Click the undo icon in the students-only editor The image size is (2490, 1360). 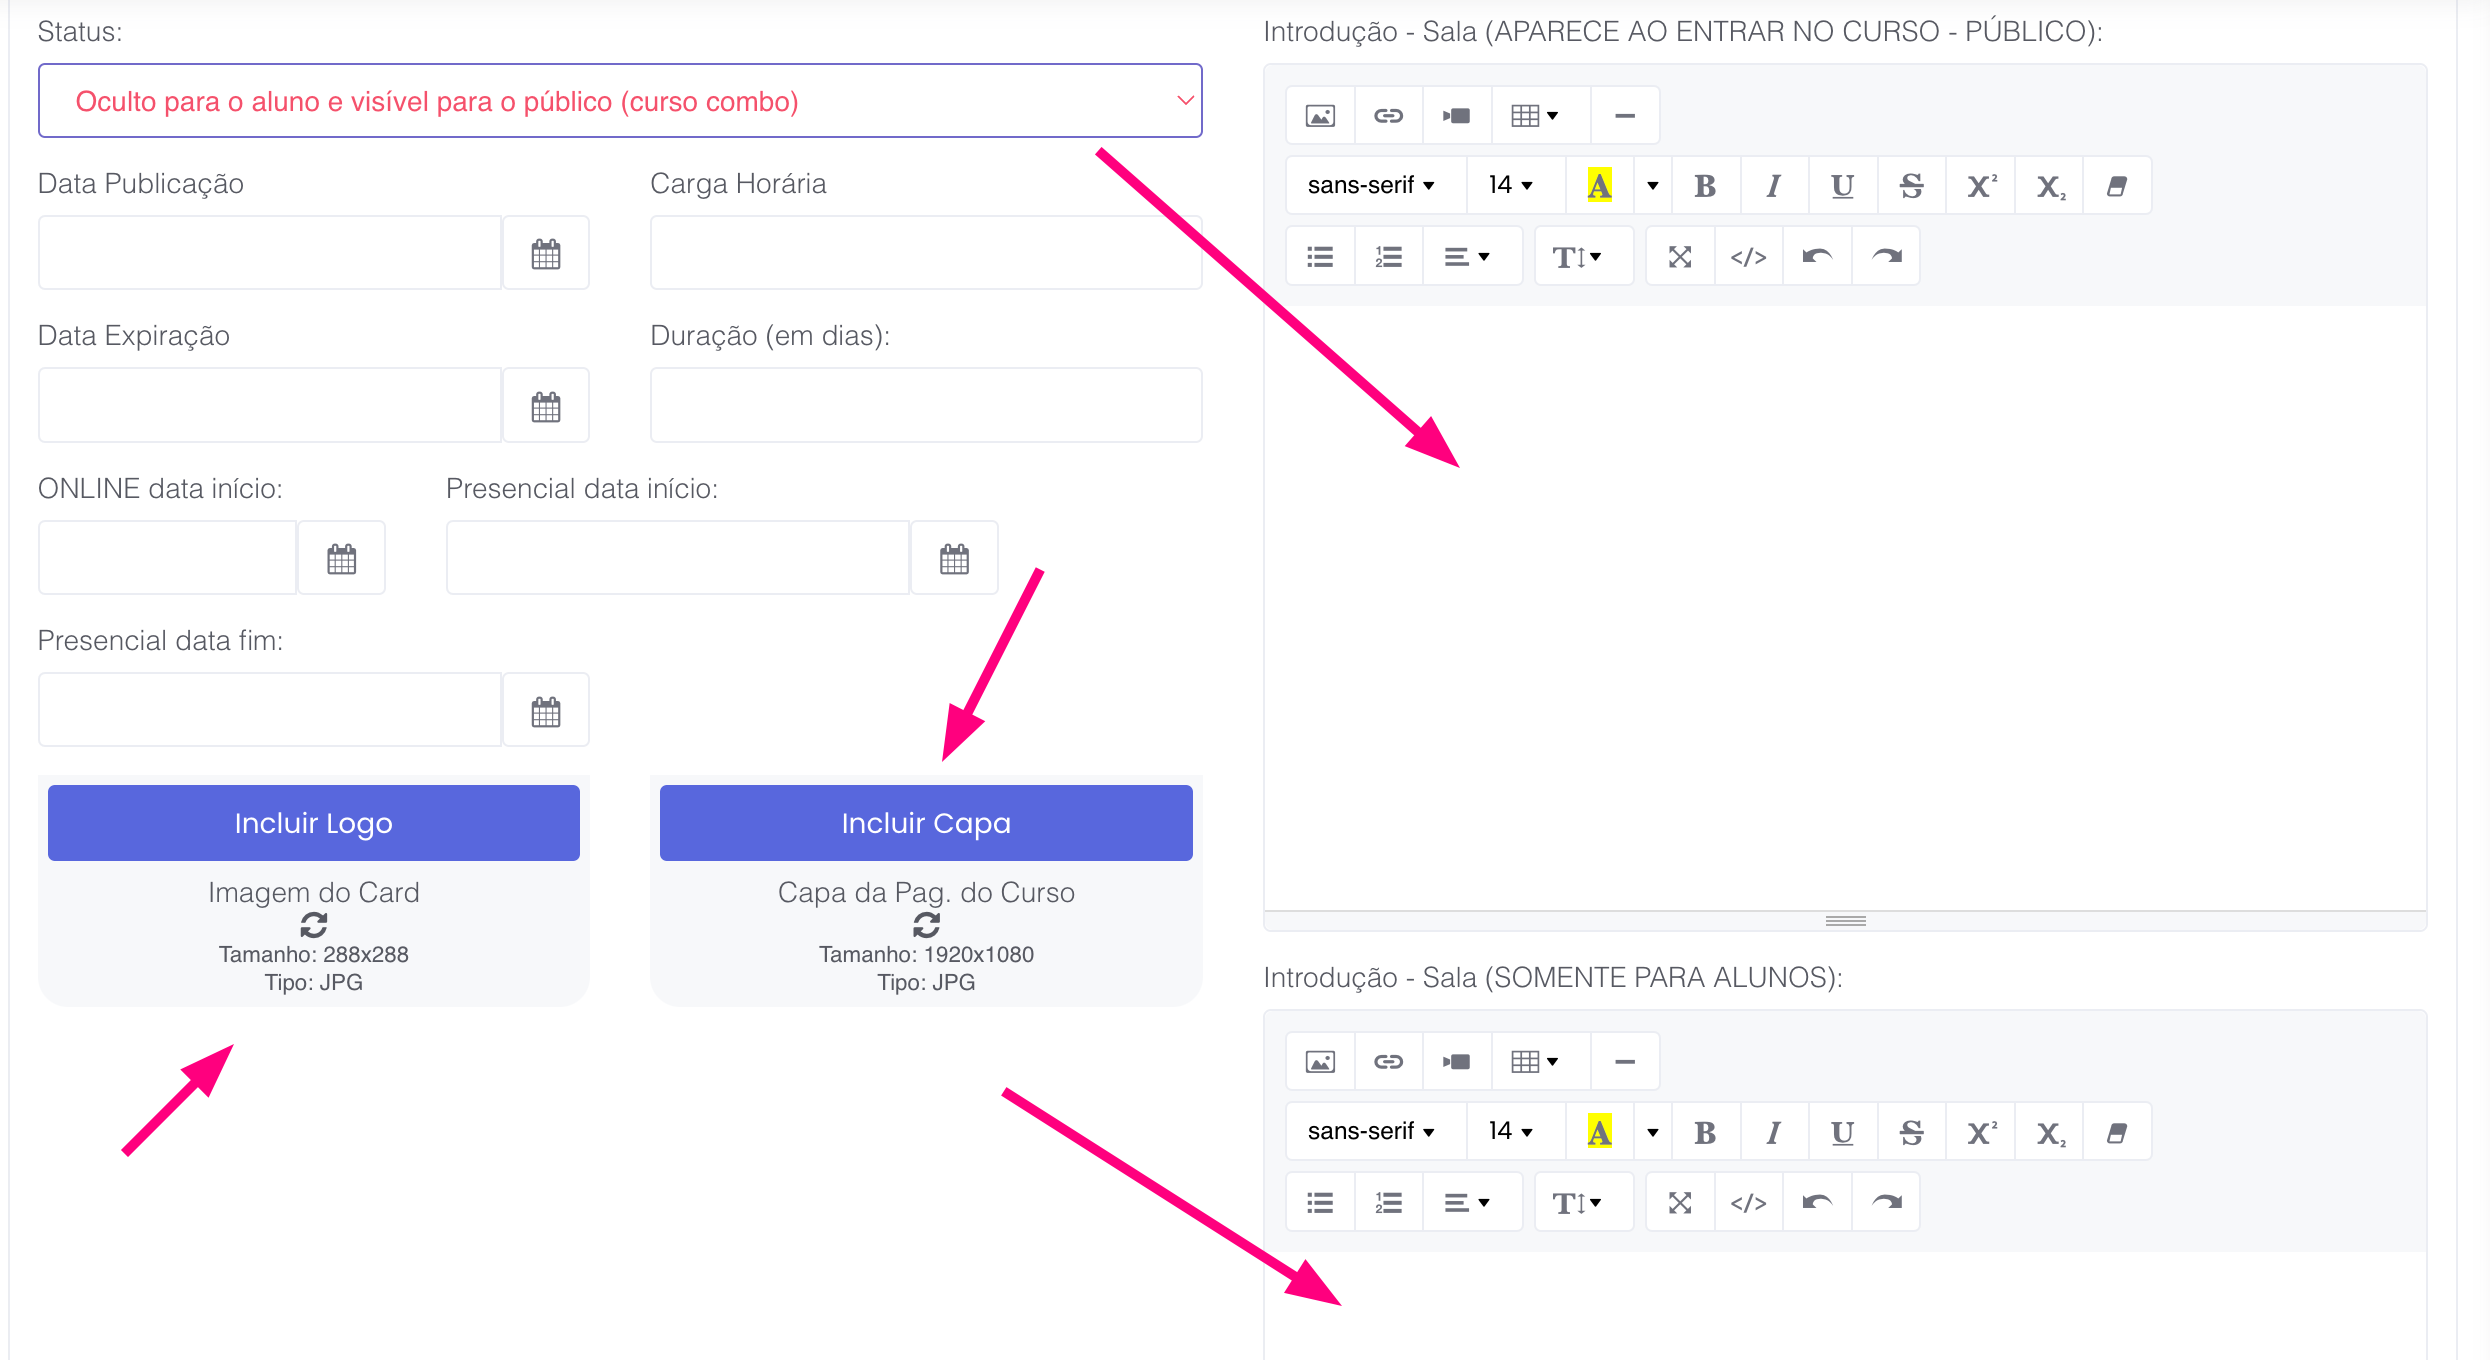[x=1817, y=1203]
